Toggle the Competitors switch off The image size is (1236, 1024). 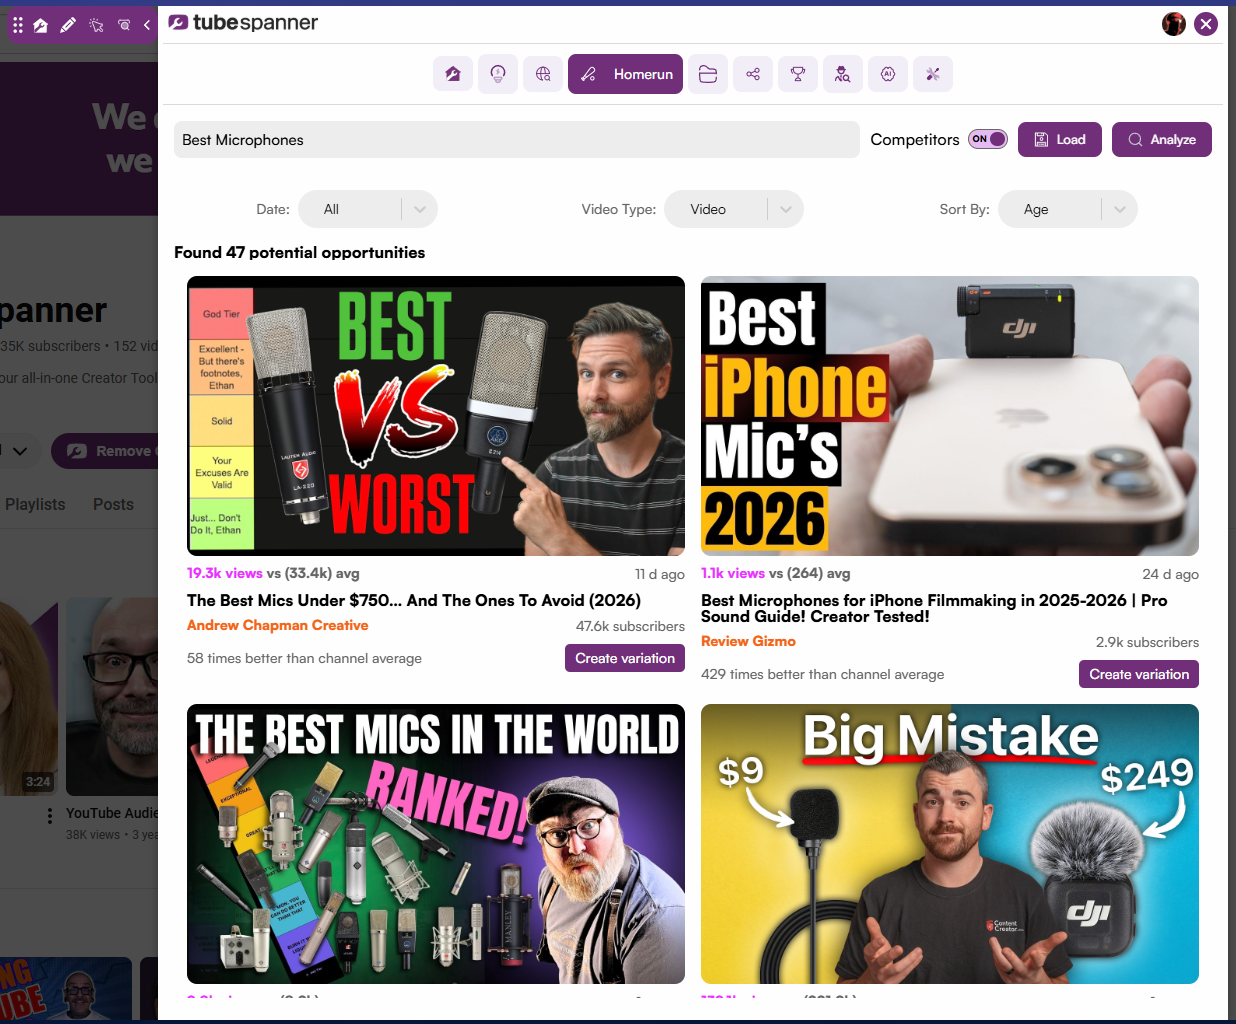click(988, 139)
